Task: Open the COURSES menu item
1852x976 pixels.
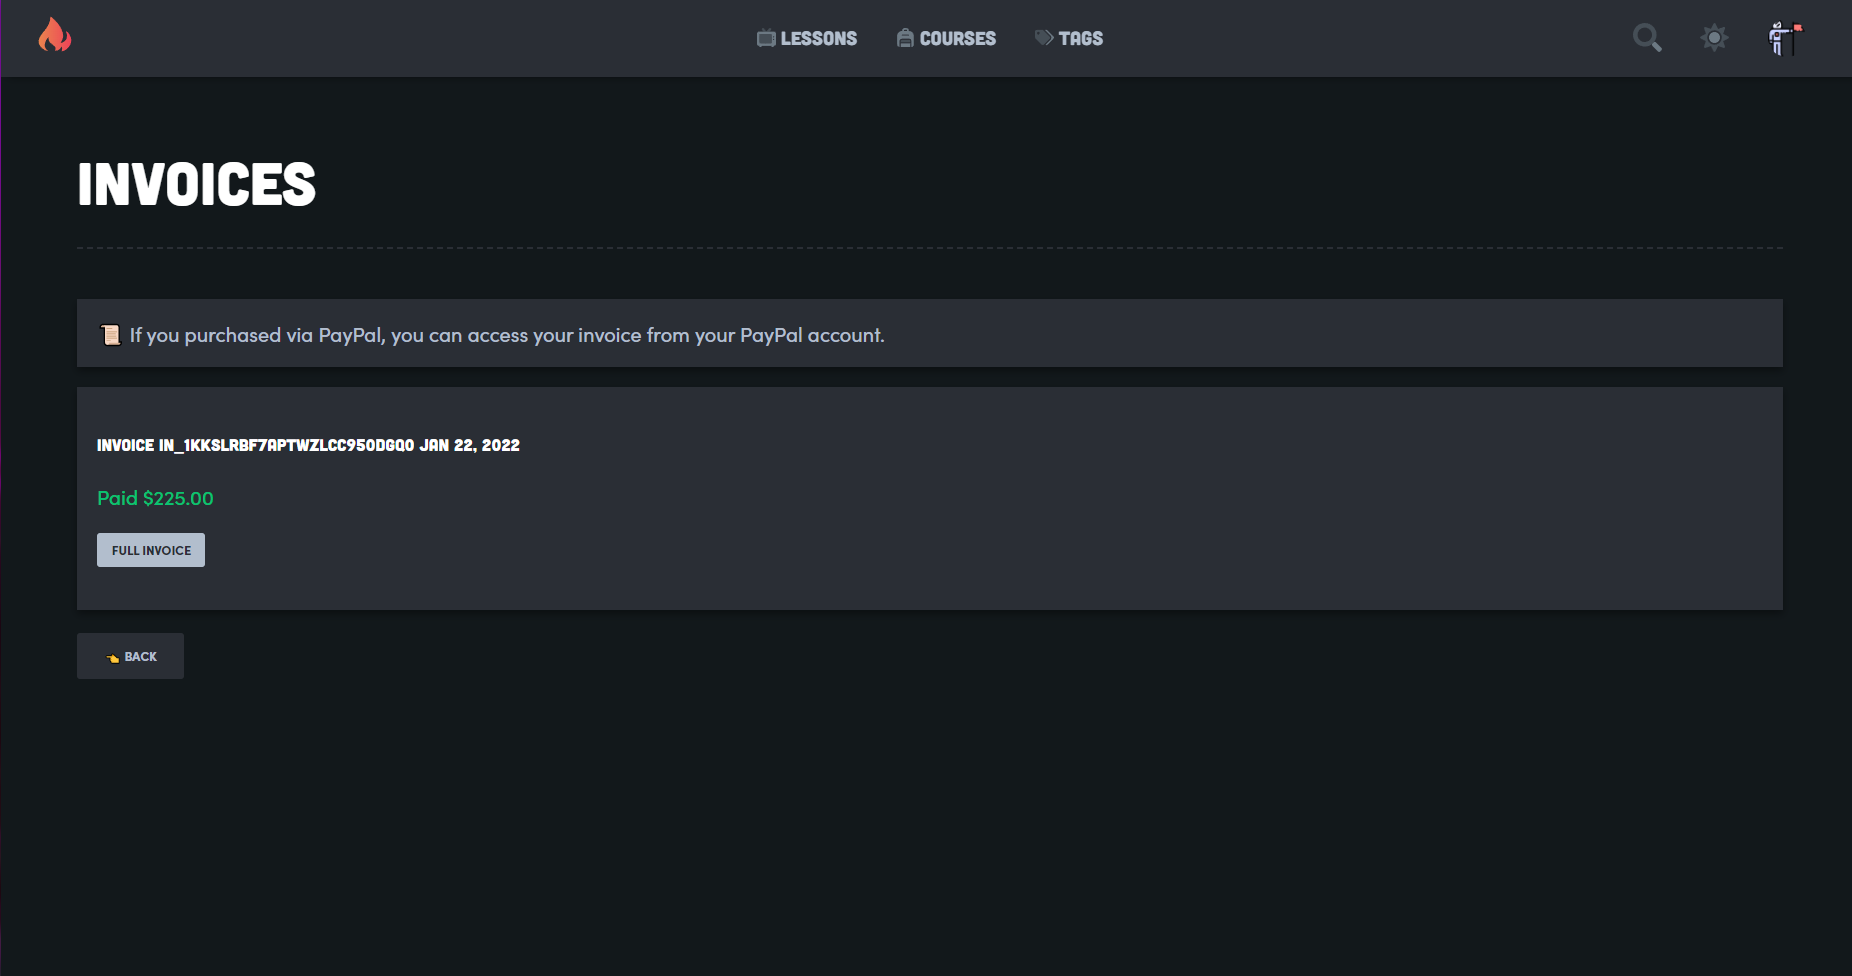Action: (x=956, y=38)
